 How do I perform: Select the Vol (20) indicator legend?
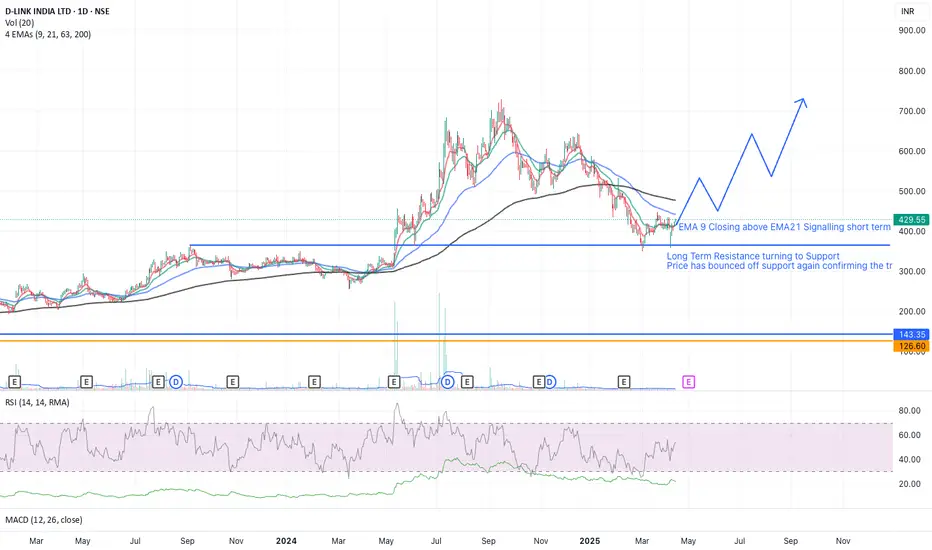(x=20, y=23)
